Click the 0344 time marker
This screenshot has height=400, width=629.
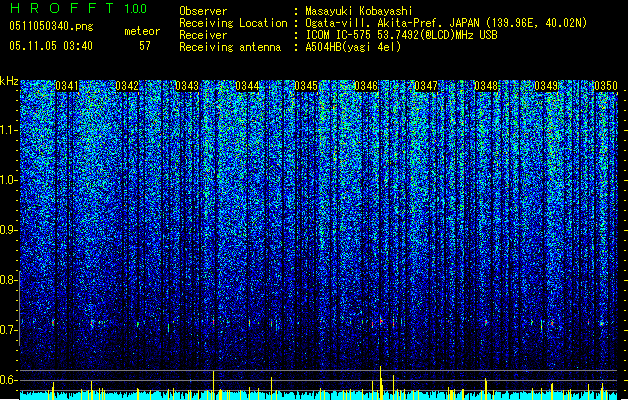[247, 86]
